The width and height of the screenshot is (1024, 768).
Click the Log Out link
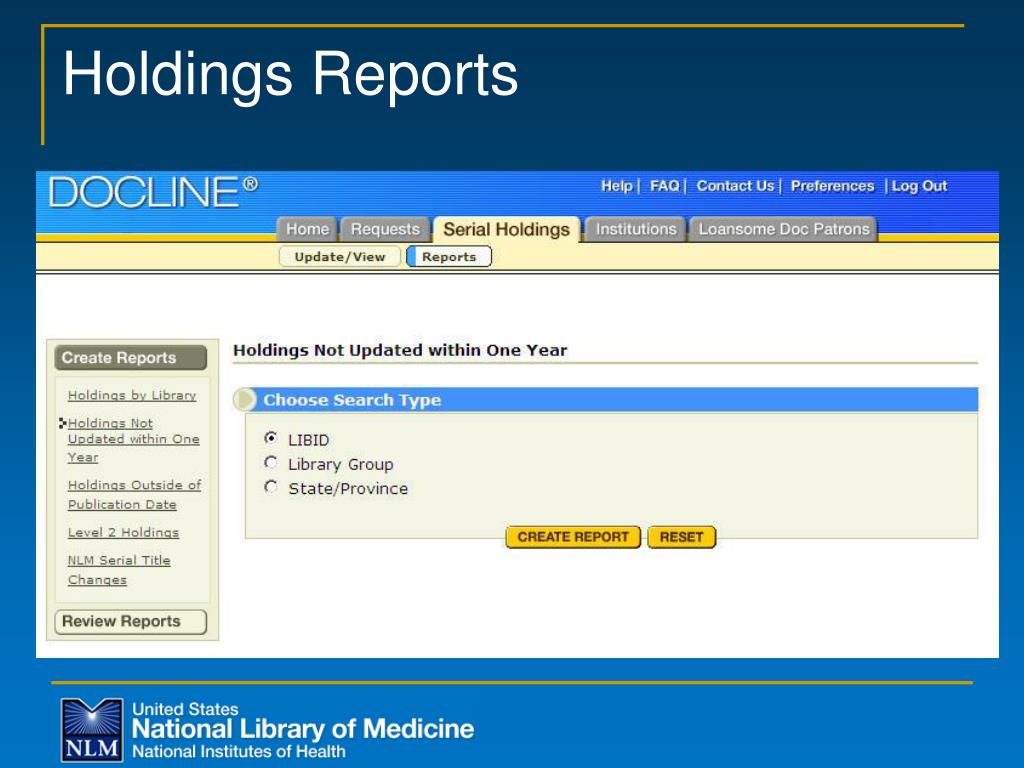pyautogui.click(x=919, y=186)
